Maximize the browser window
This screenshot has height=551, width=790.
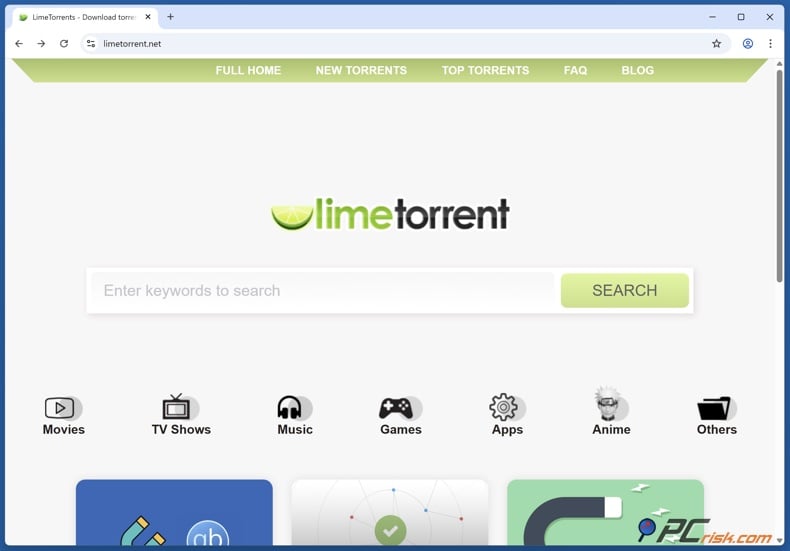[741, 17]
